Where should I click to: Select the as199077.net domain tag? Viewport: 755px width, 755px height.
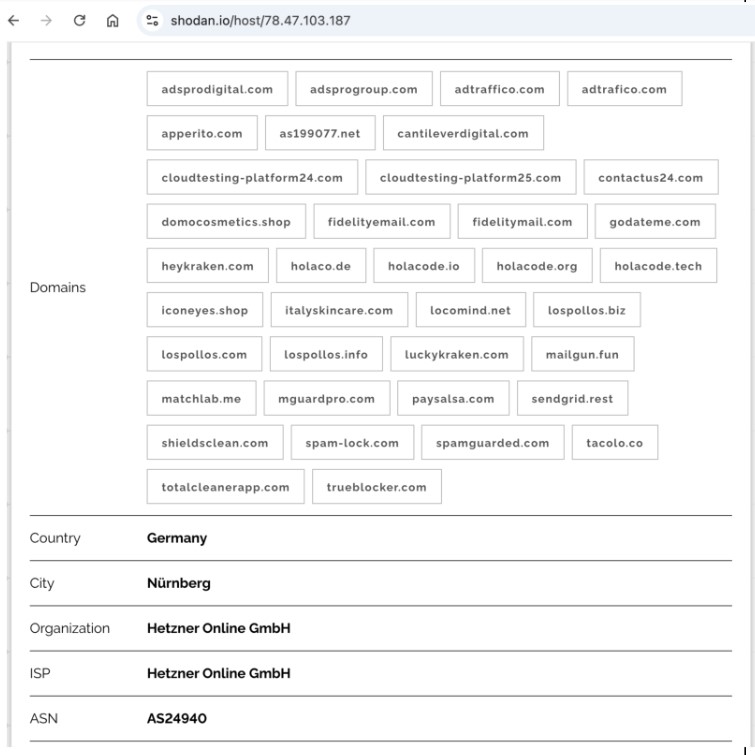point(320,133)
